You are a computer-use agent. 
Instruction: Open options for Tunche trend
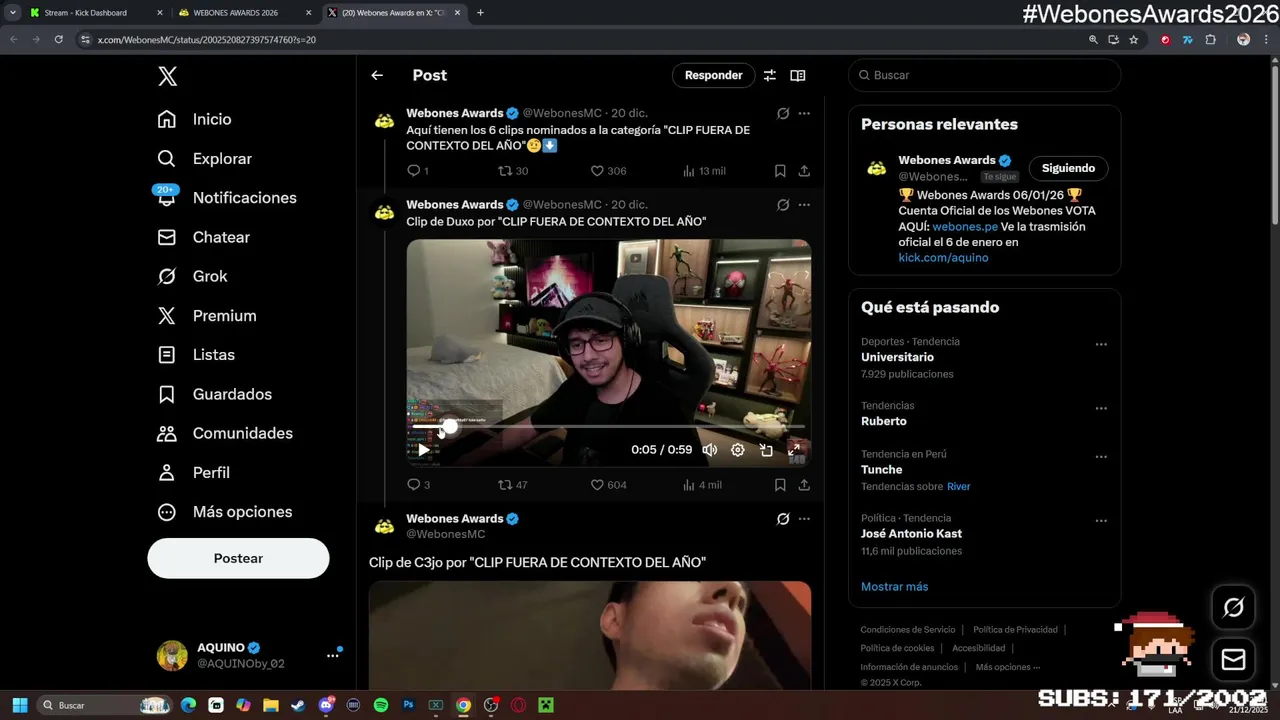tap(1101, 456)
